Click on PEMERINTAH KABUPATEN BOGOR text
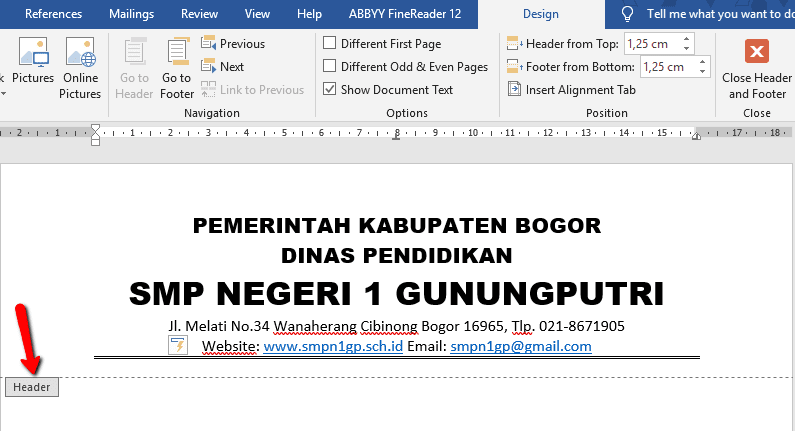 [x=397, y=226]
